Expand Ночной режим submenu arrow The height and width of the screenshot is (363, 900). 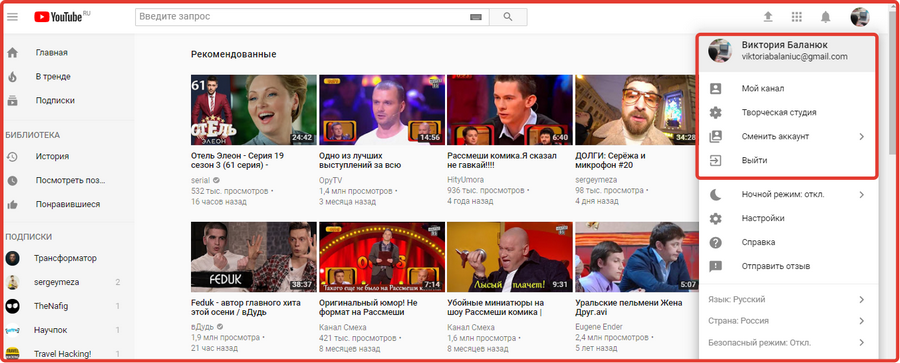[862, 195]
